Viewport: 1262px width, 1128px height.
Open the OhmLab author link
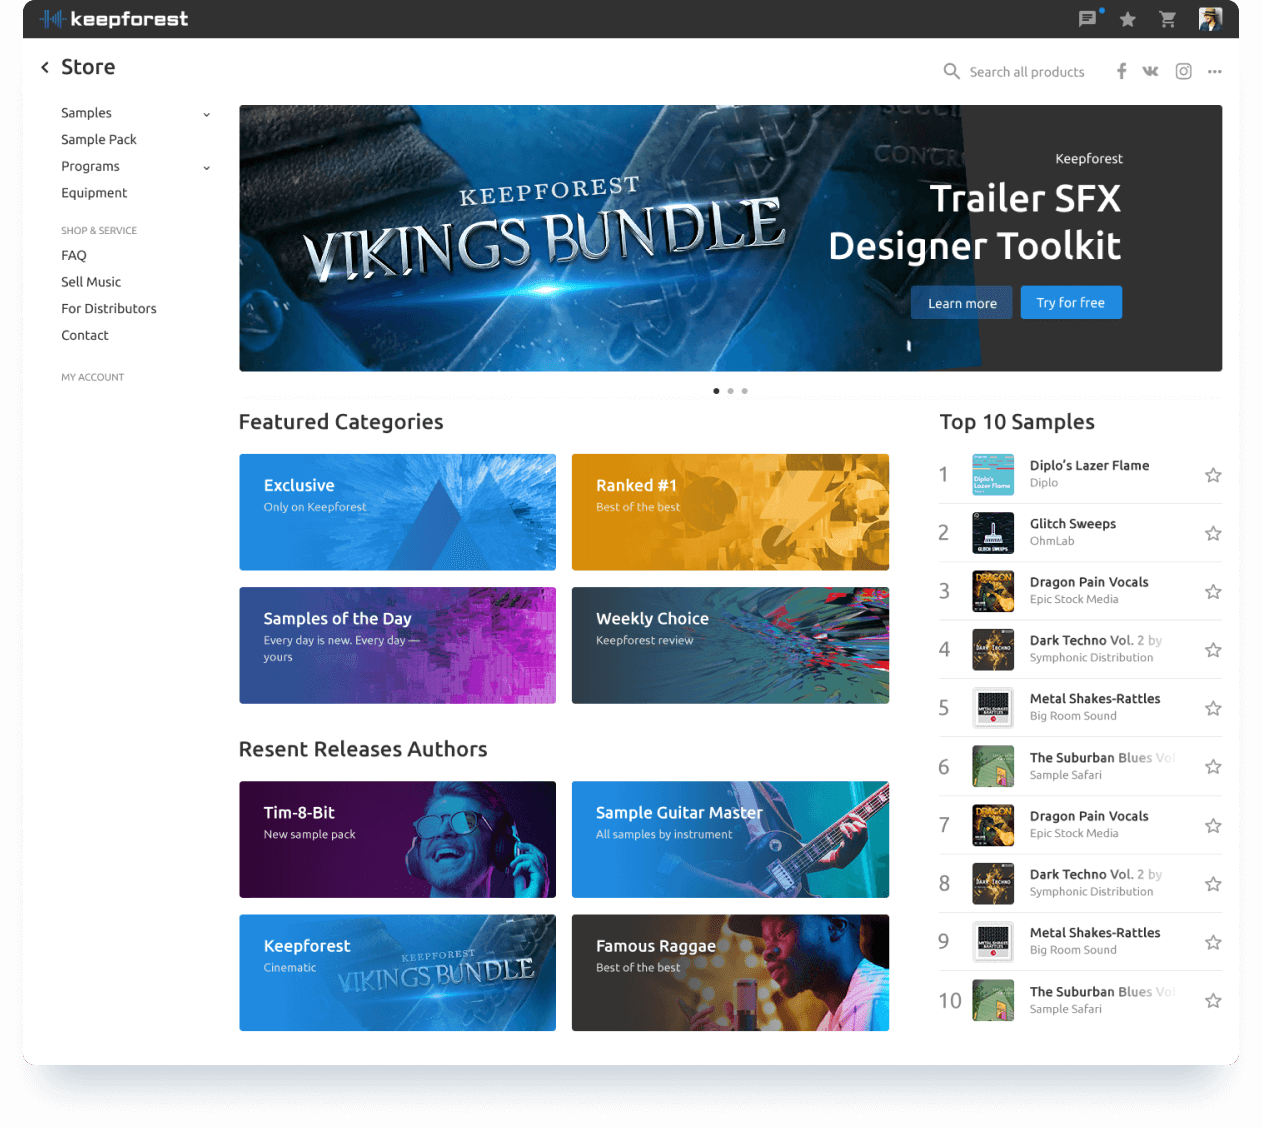click(x=1052, y=541)
